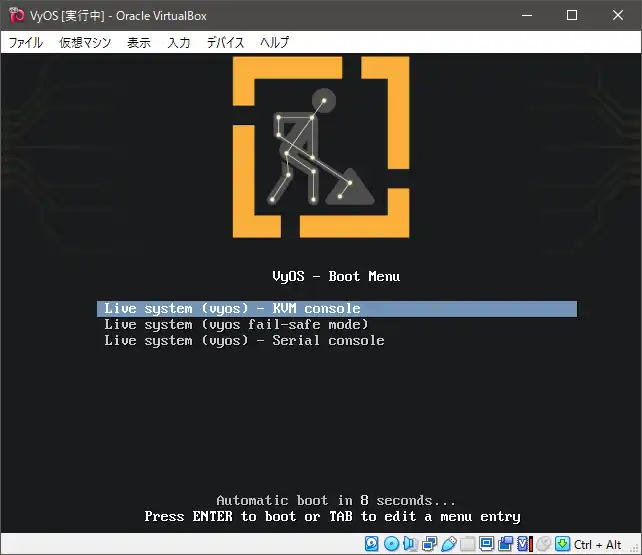Select Live system (vyos fail-safe mode) entry
The width and height of the screenshot is (642, 555).
pyautogui.click(x=236, y=325)
